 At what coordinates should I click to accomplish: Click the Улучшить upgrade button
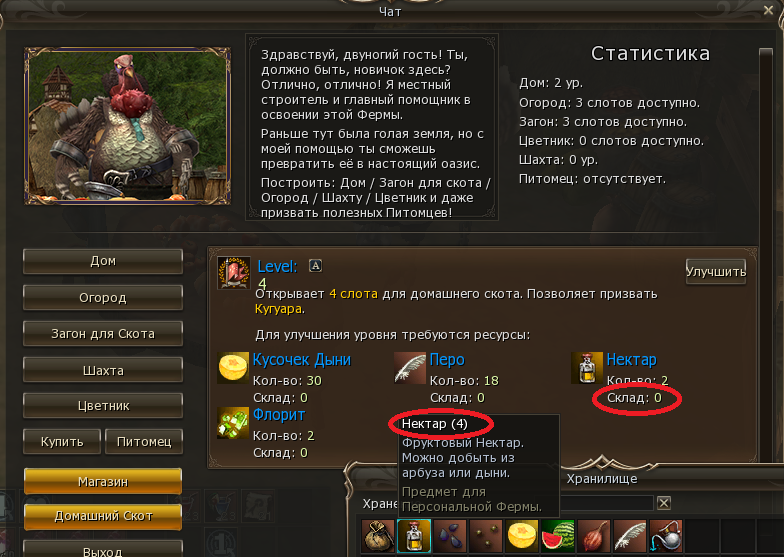point(716,272)
